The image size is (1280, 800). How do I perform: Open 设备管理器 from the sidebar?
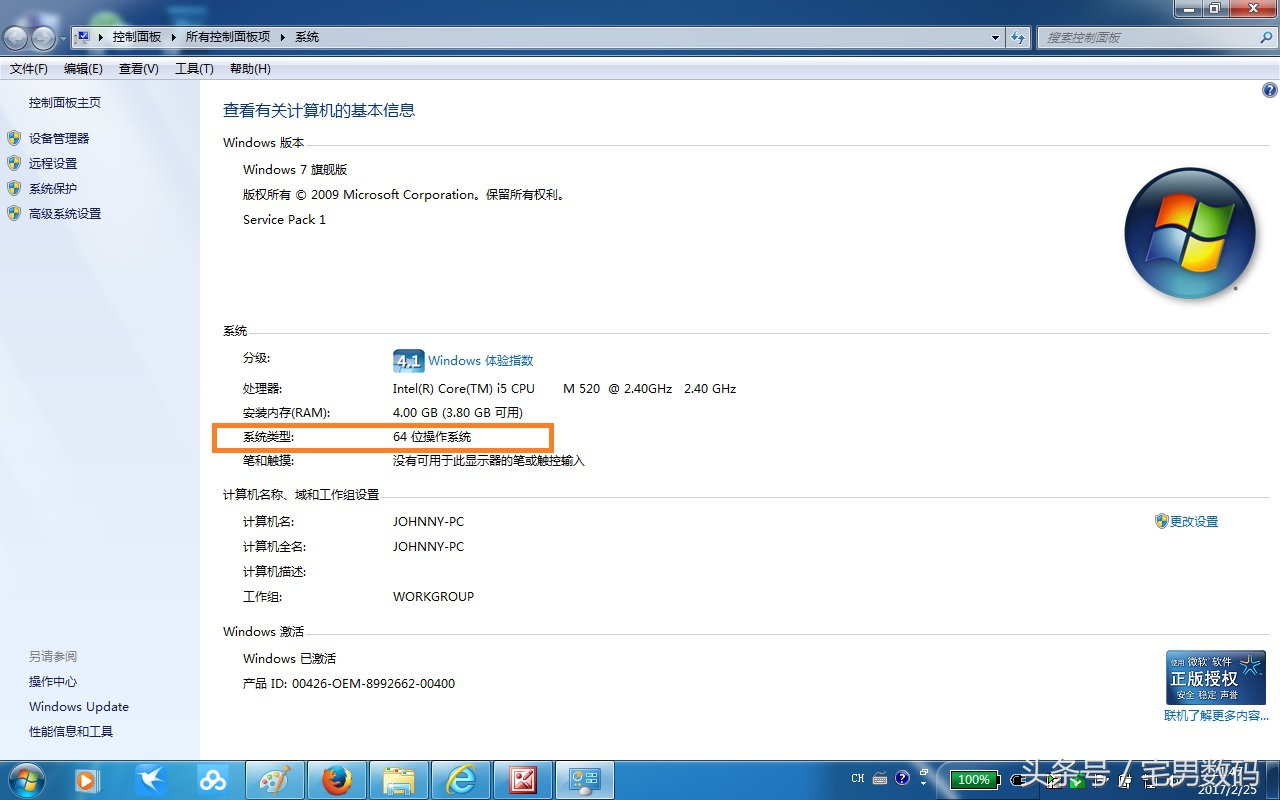pos(57,137)
